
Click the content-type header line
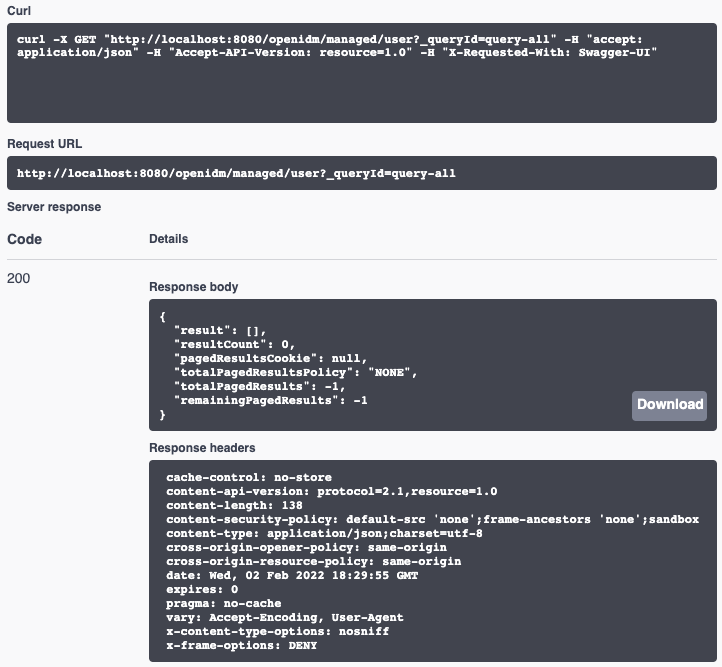click(325, 534)
